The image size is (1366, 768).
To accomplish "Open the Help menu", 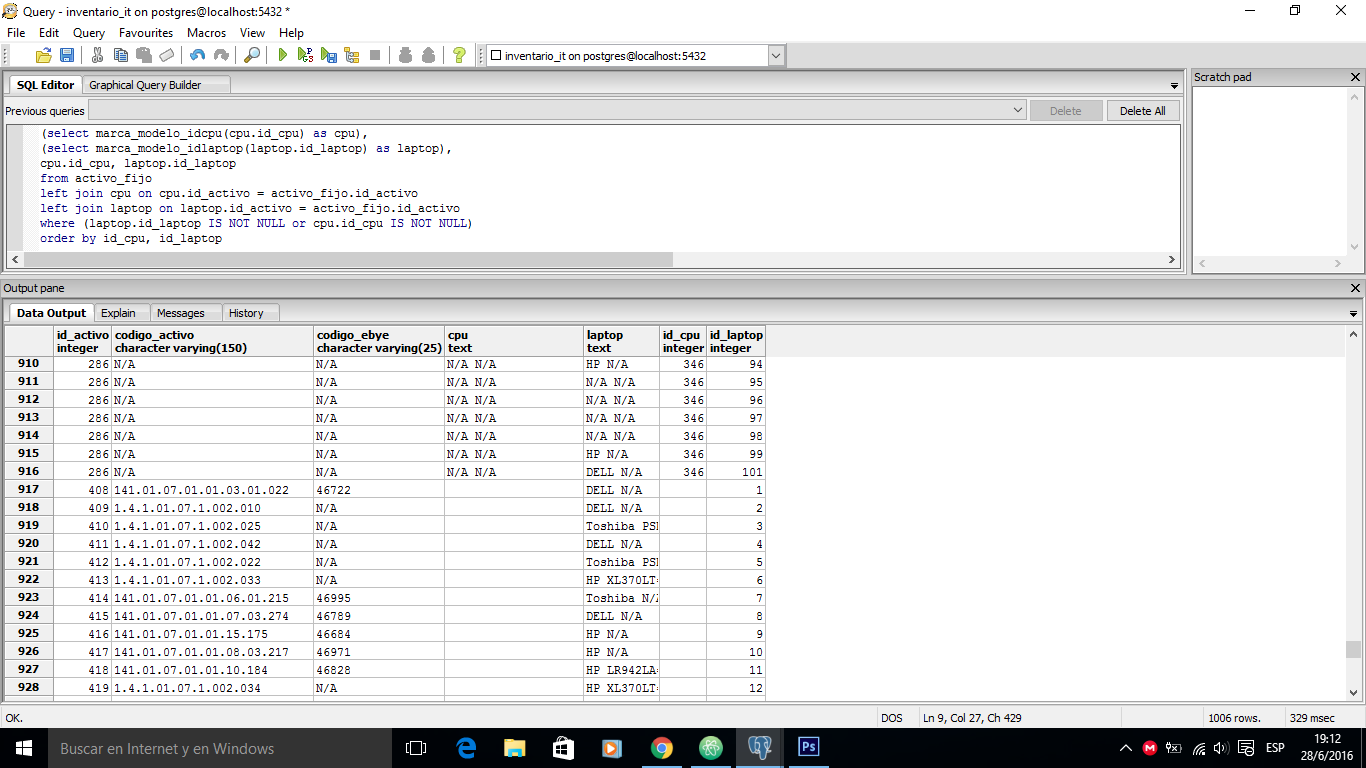I will click(x=291, y=33).
